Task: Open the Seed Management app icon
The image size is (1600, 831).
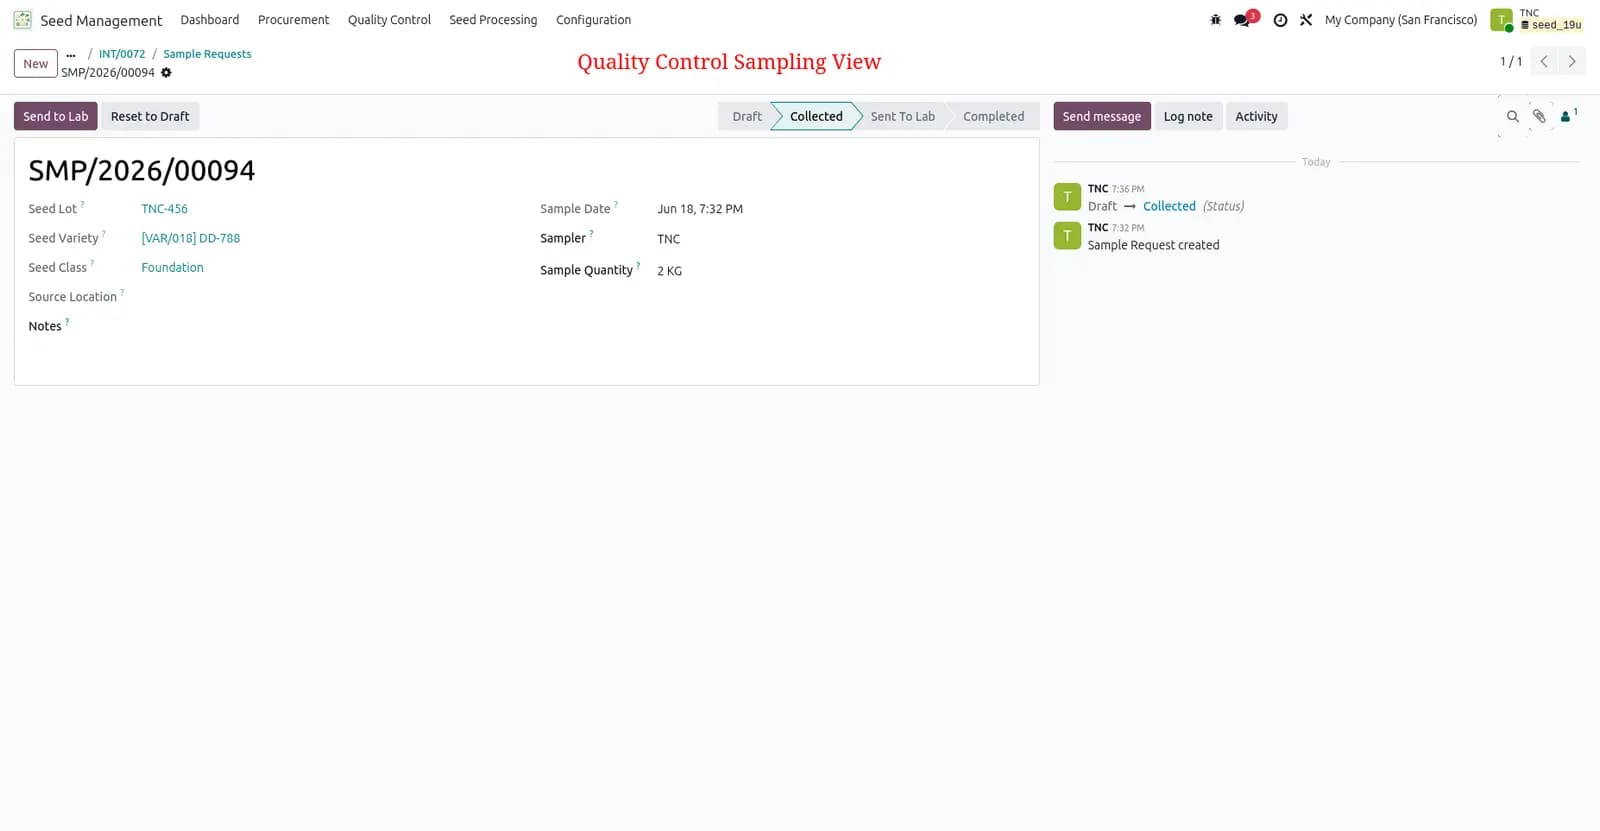Action: pyautogui.click(x=22, y=20)
